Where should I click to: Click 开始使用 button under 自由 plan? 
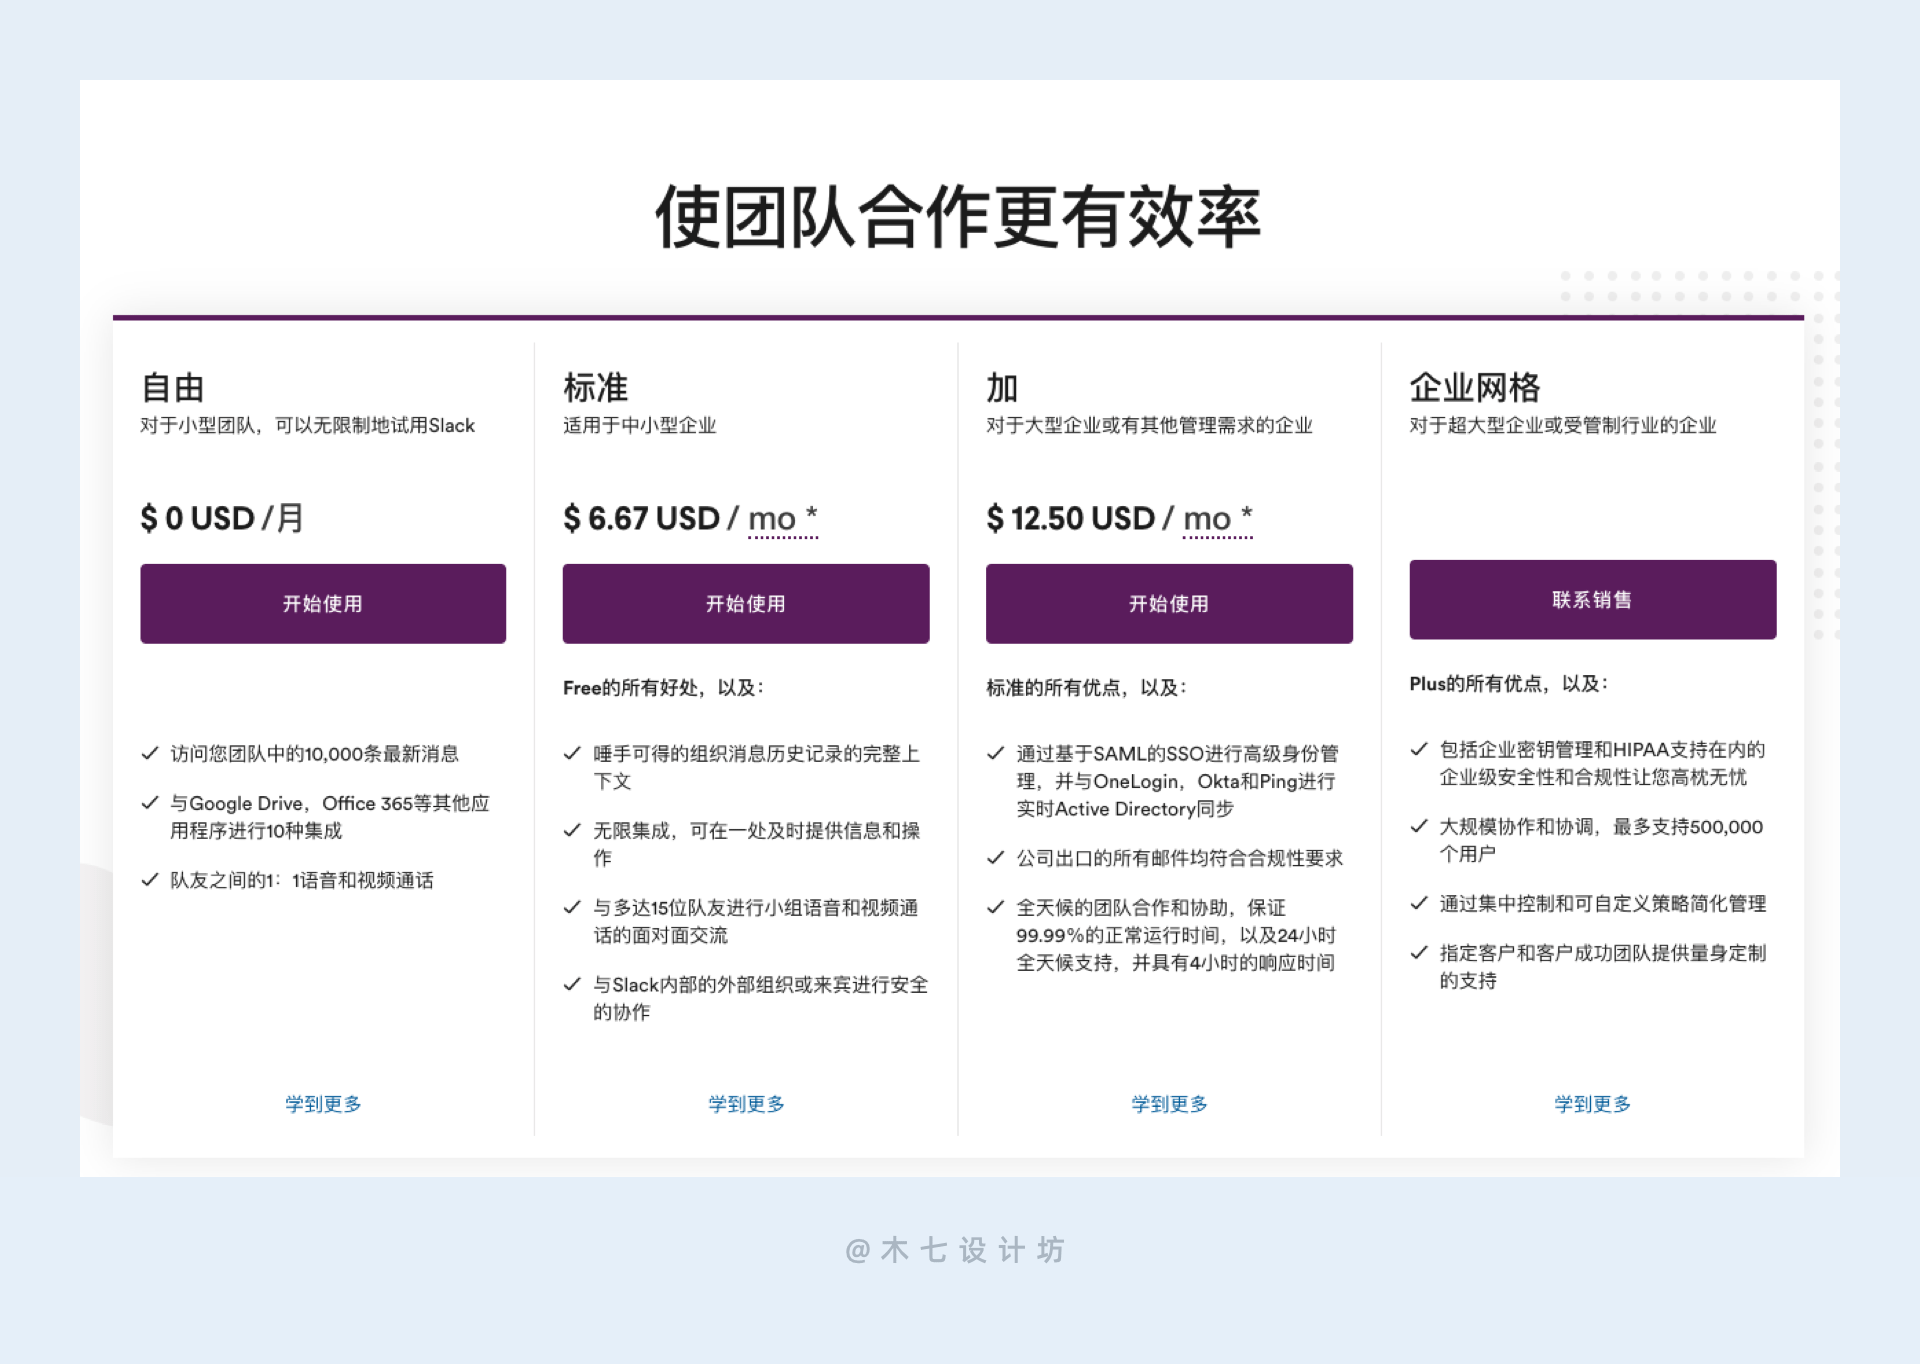(x=322, y=603)
